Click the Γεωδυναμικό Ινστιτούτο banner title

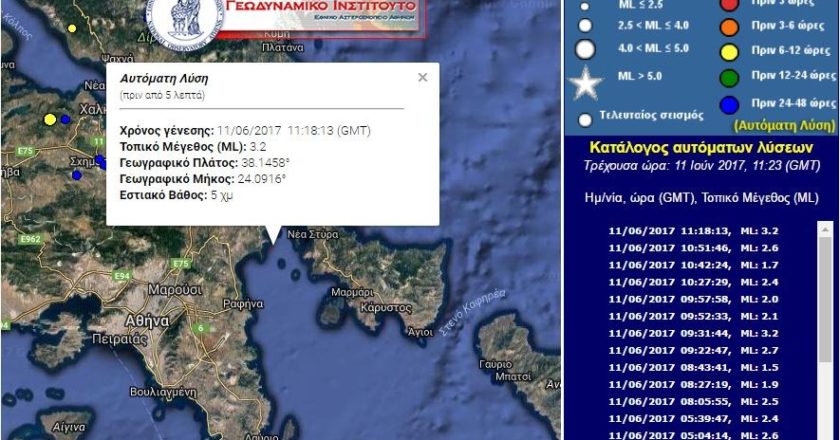pos(320,6)
